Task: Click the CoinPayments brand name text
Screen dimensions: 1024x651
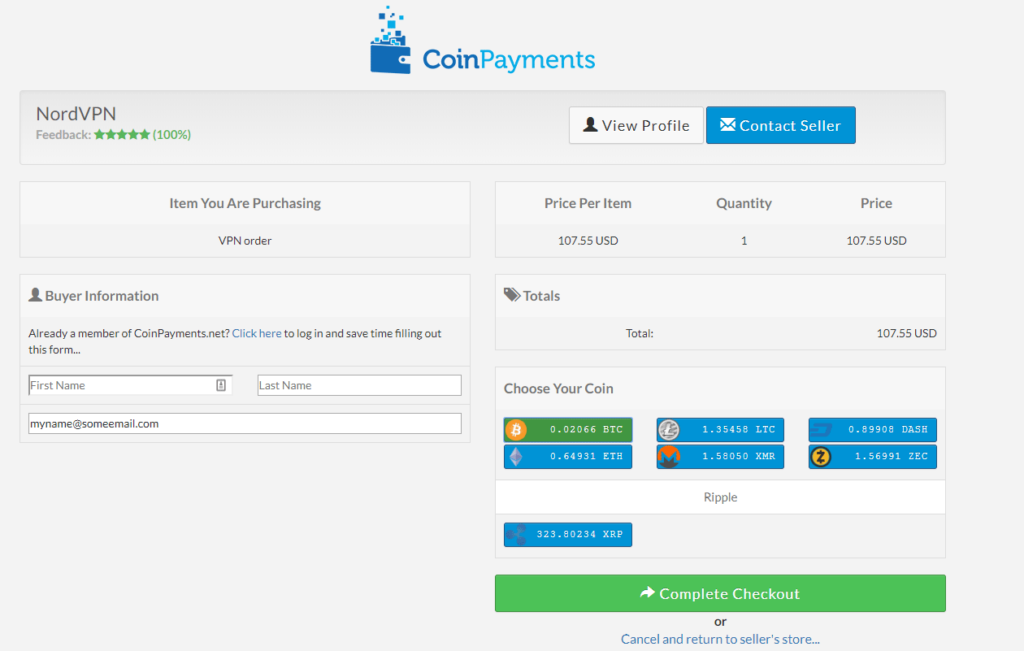Action: pyautogui.click(x=509, y=59)
